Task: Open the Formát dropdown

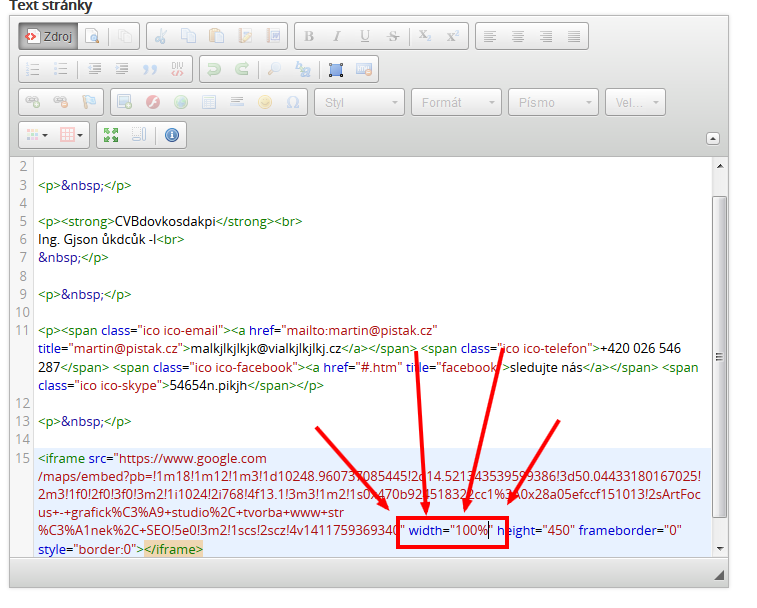Action: tap(456, 102)
